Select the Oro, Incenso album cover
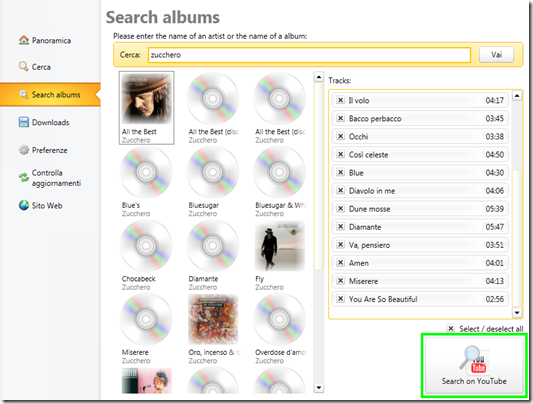This screenshot has width=533, height=404. tap(213, 320)
